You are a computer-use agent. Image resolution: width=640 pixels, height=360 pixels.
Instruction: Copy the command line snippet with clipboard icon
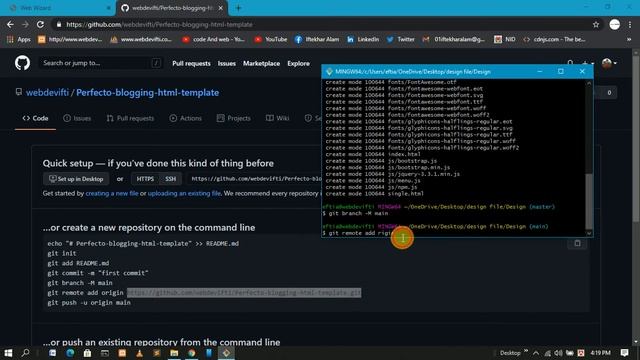point(578,243)
